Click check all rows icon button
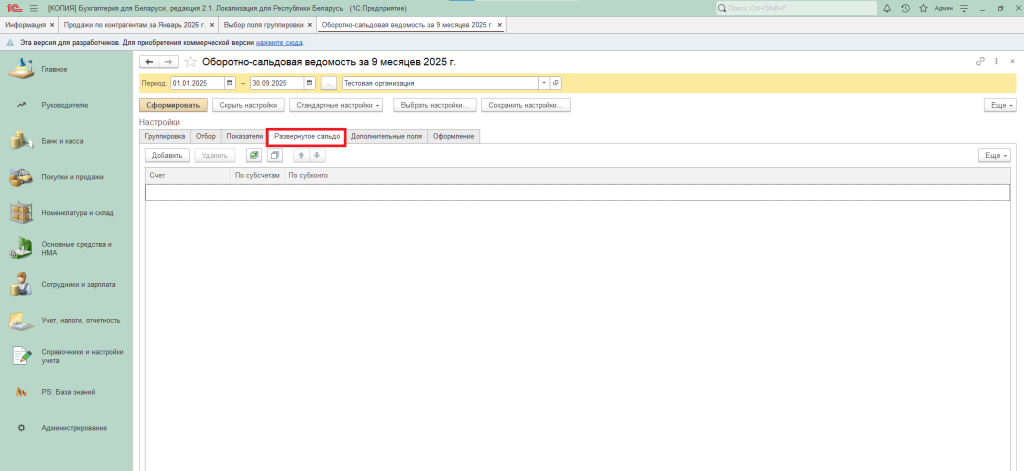 (253, 155)
